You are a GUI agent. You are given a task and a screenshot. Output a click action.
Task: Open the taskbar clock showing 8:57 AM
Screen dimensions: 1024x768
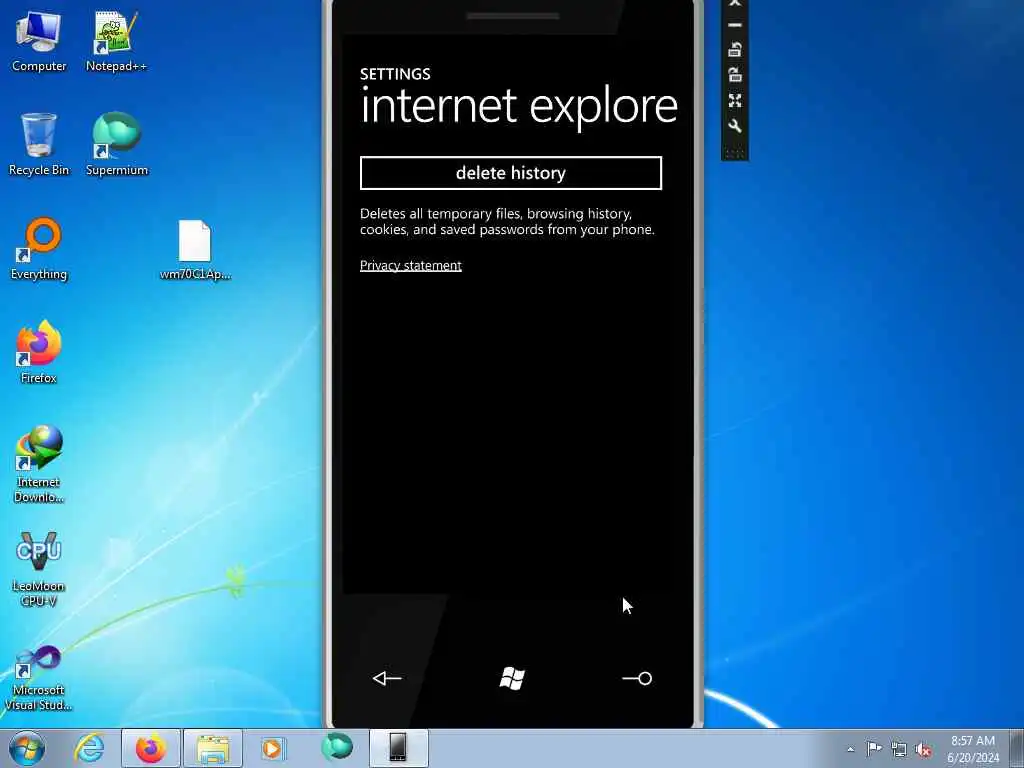pyautogui.click(x=973, y=749)
